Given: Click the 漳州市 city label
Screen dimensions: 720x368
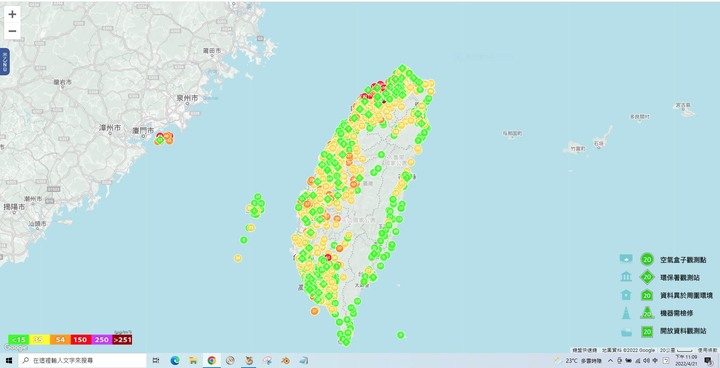Looking at the screenshot, I should [110, 128].
